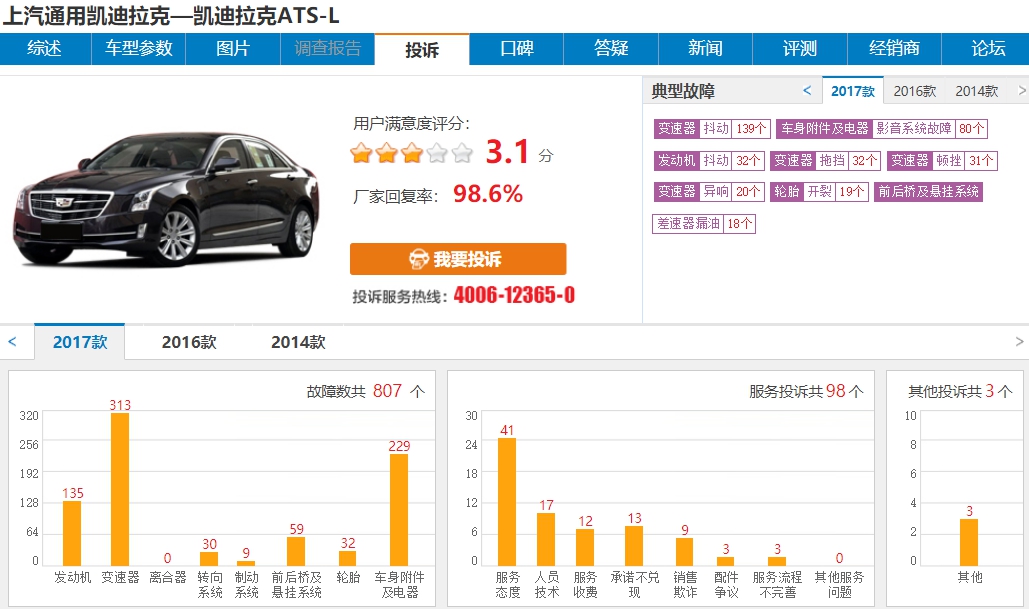Click the 服务收费 bar showing 12
The width and height of the screenshot is (1029, 609).
tap(585, 547)
